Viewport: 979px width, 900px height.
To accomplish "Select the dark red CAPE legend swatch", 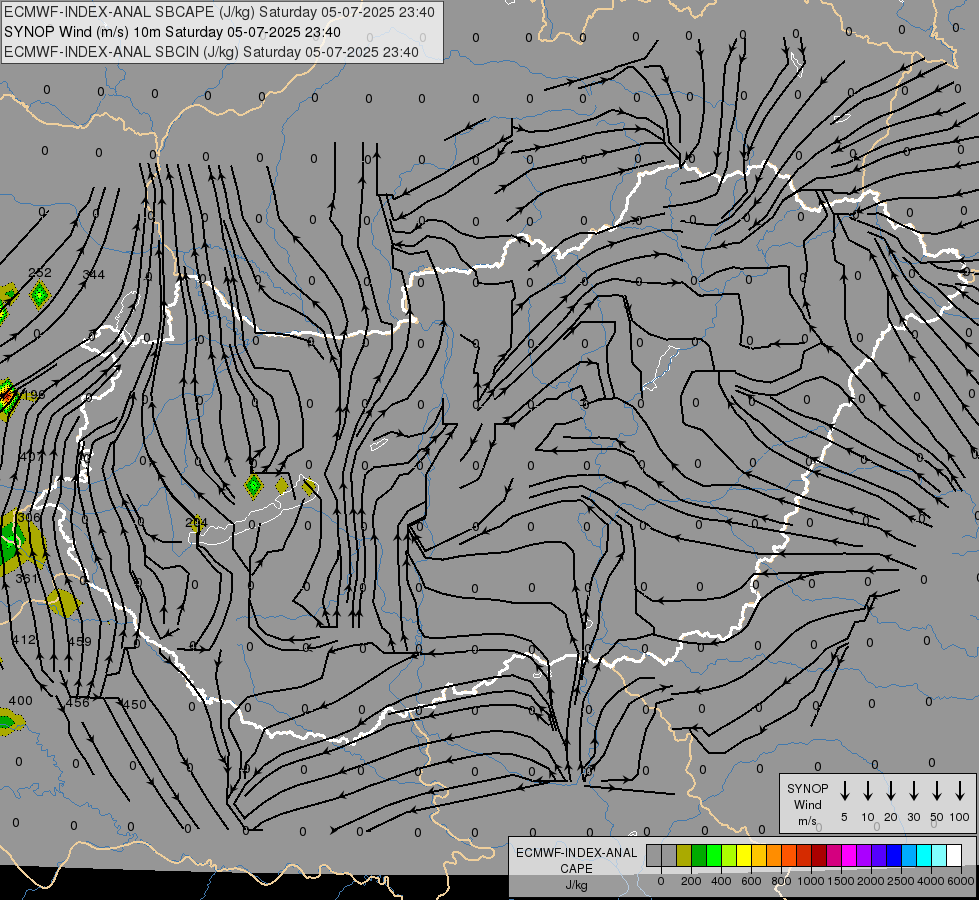I will pyautogui.click(x=819, y=855).
